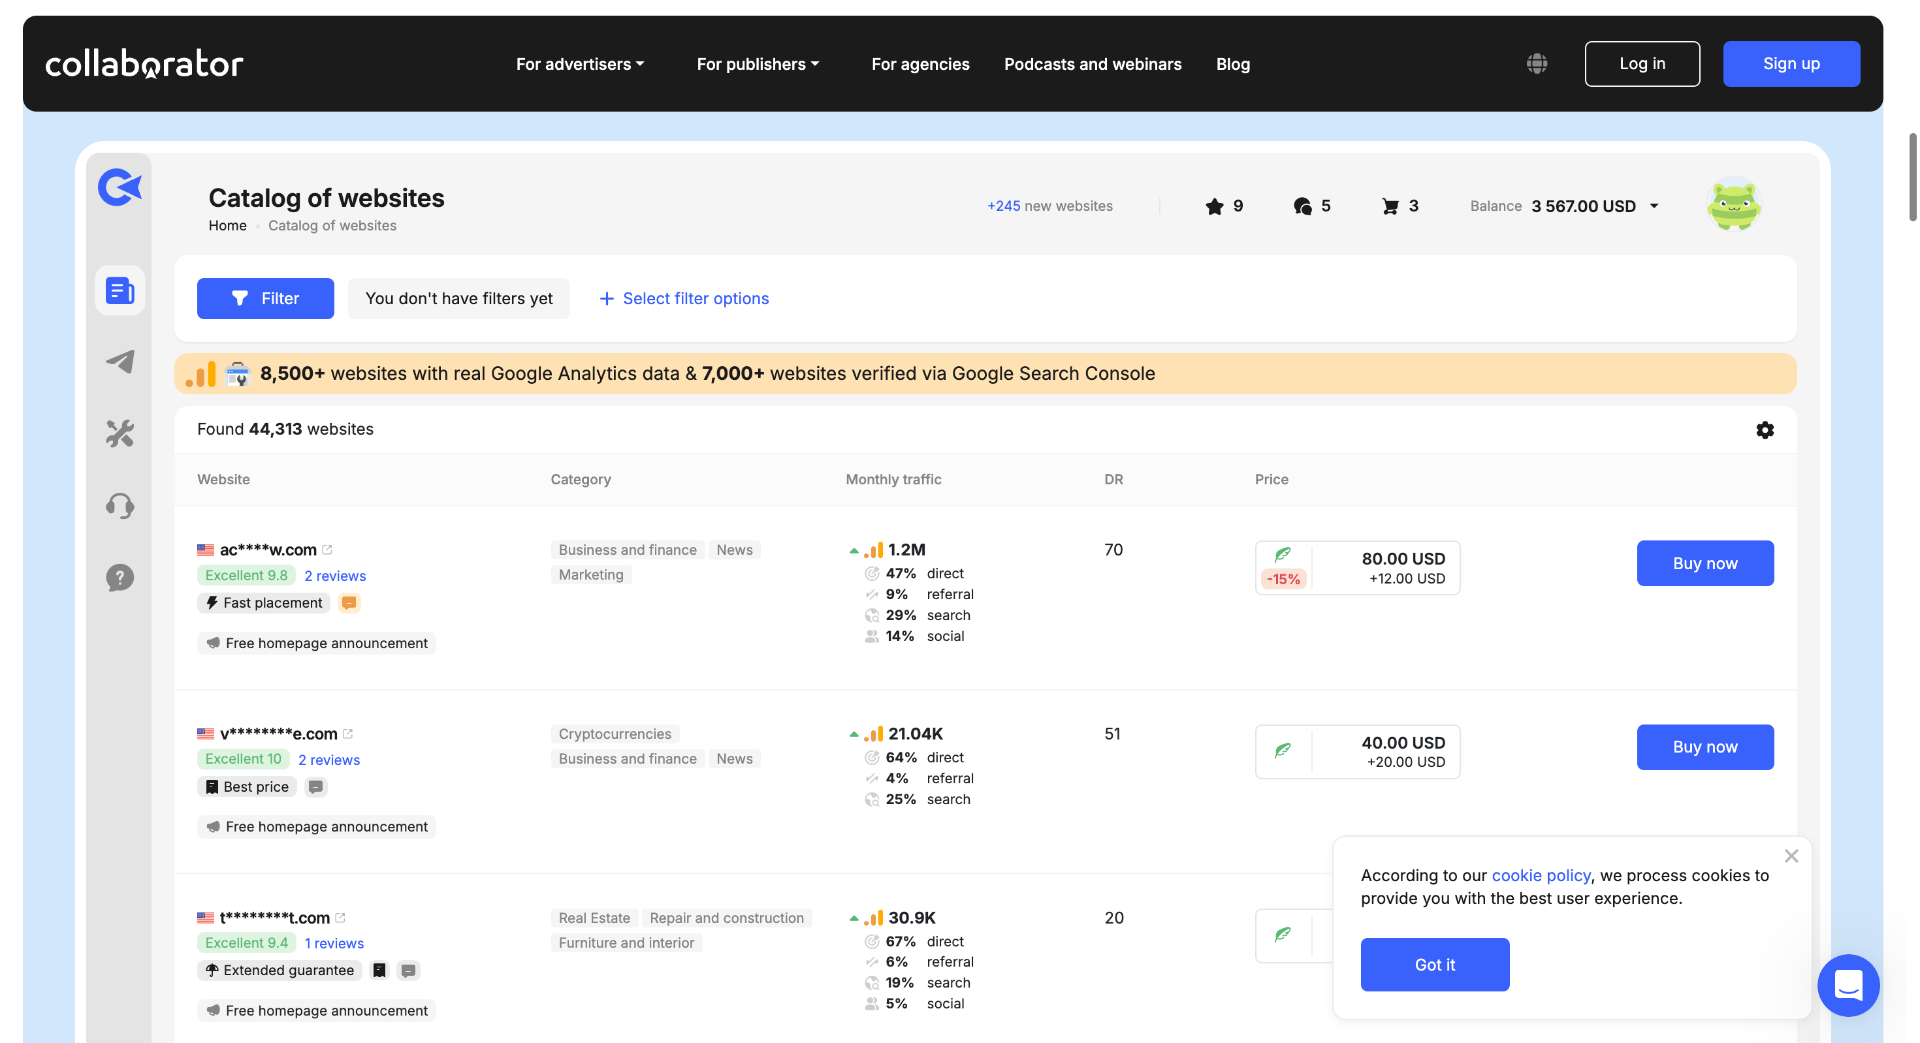The image size is (1920, 1043).
Task: Click the page vertical scrollbar
Action: pos(1912,177)
